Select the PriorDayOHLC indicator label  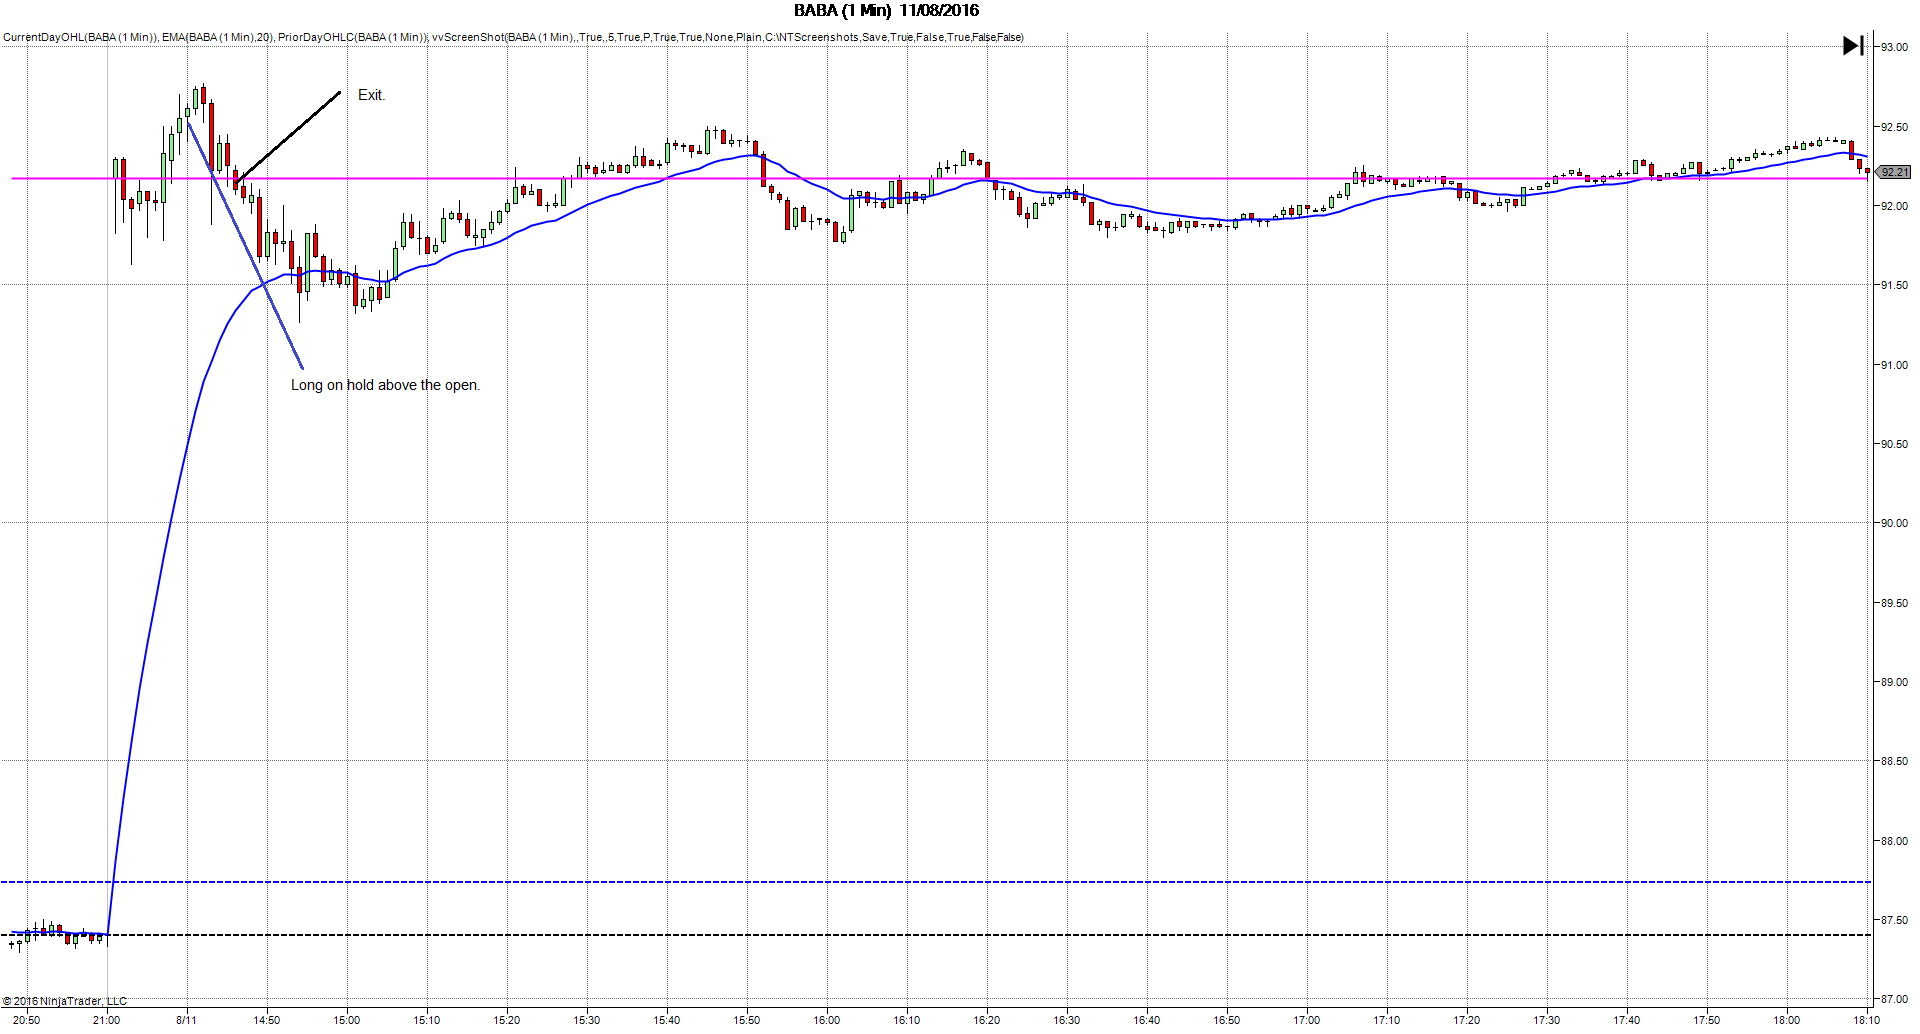tap(353, 38)
